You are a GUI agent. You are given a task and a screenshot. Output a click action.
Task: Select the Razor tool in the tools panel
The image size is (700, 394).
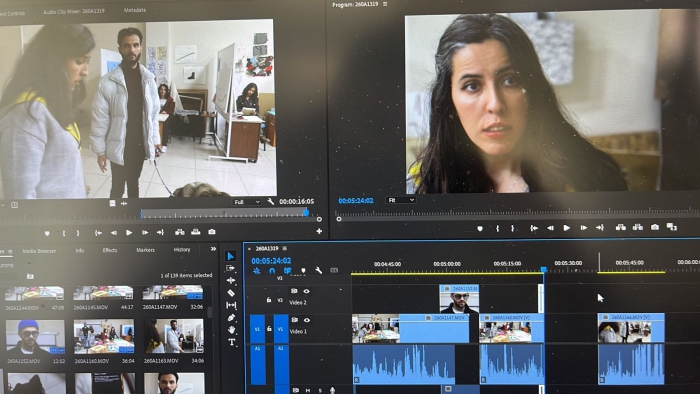pos(231,293)
